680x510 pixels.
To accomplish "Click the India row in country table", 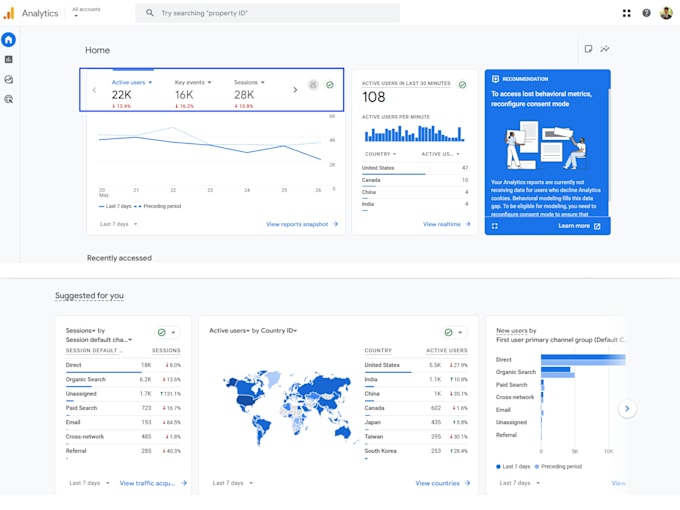I will [x=416, y=379].
